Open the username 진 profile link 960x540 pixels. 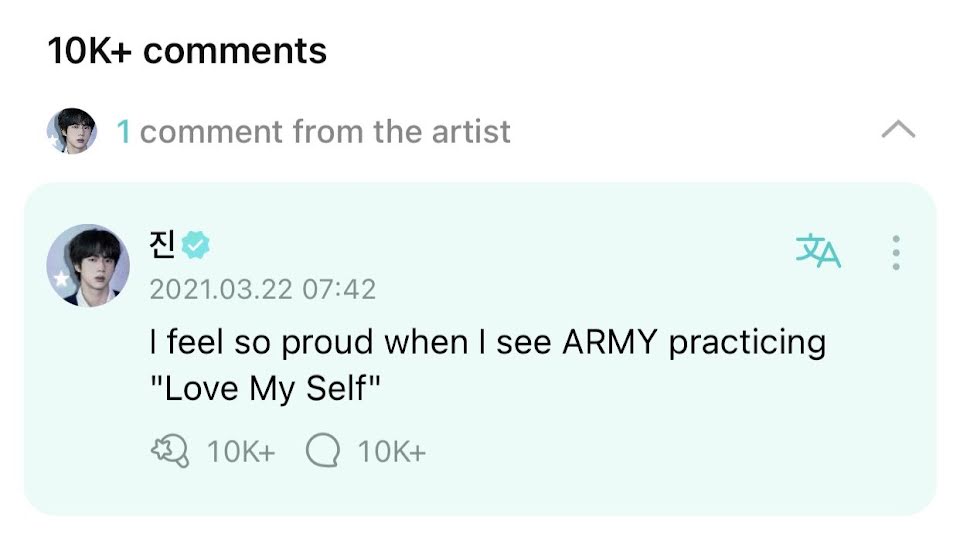pyautogui.click(x=162, y=243)
